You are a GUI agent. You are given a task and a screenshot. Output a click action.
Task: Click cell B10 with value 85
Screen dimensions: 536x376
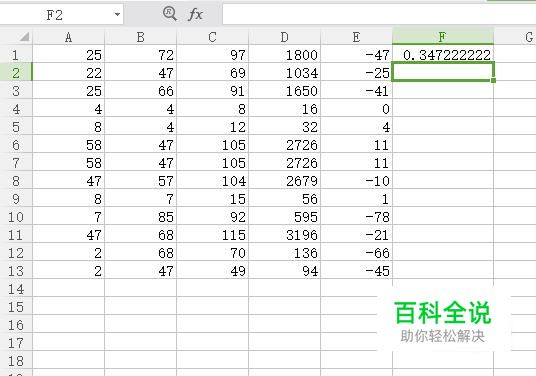[140, 217]
